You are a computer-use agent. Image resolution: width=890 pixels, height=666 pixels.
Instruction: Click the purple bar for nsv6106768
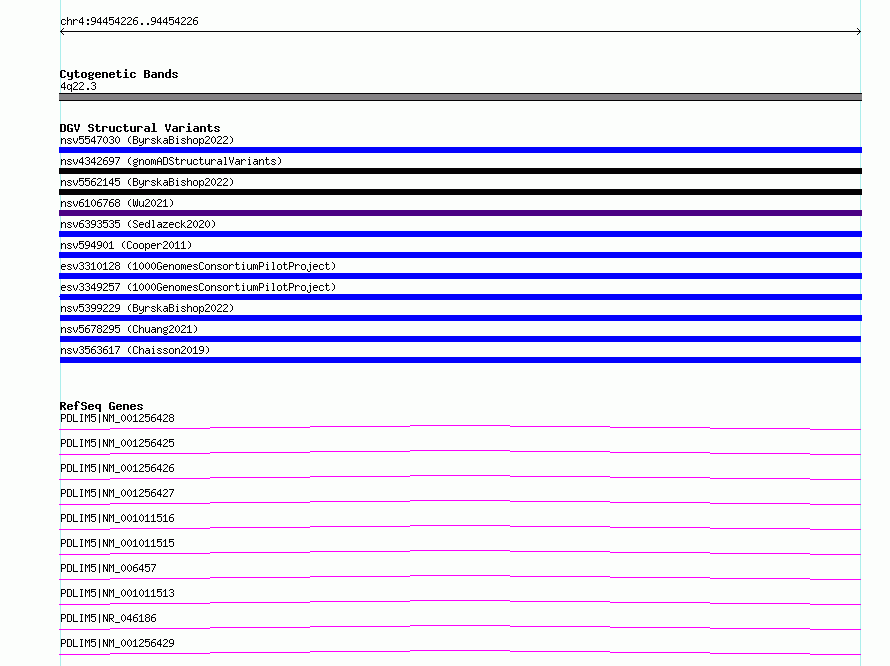tap(460, 213)
